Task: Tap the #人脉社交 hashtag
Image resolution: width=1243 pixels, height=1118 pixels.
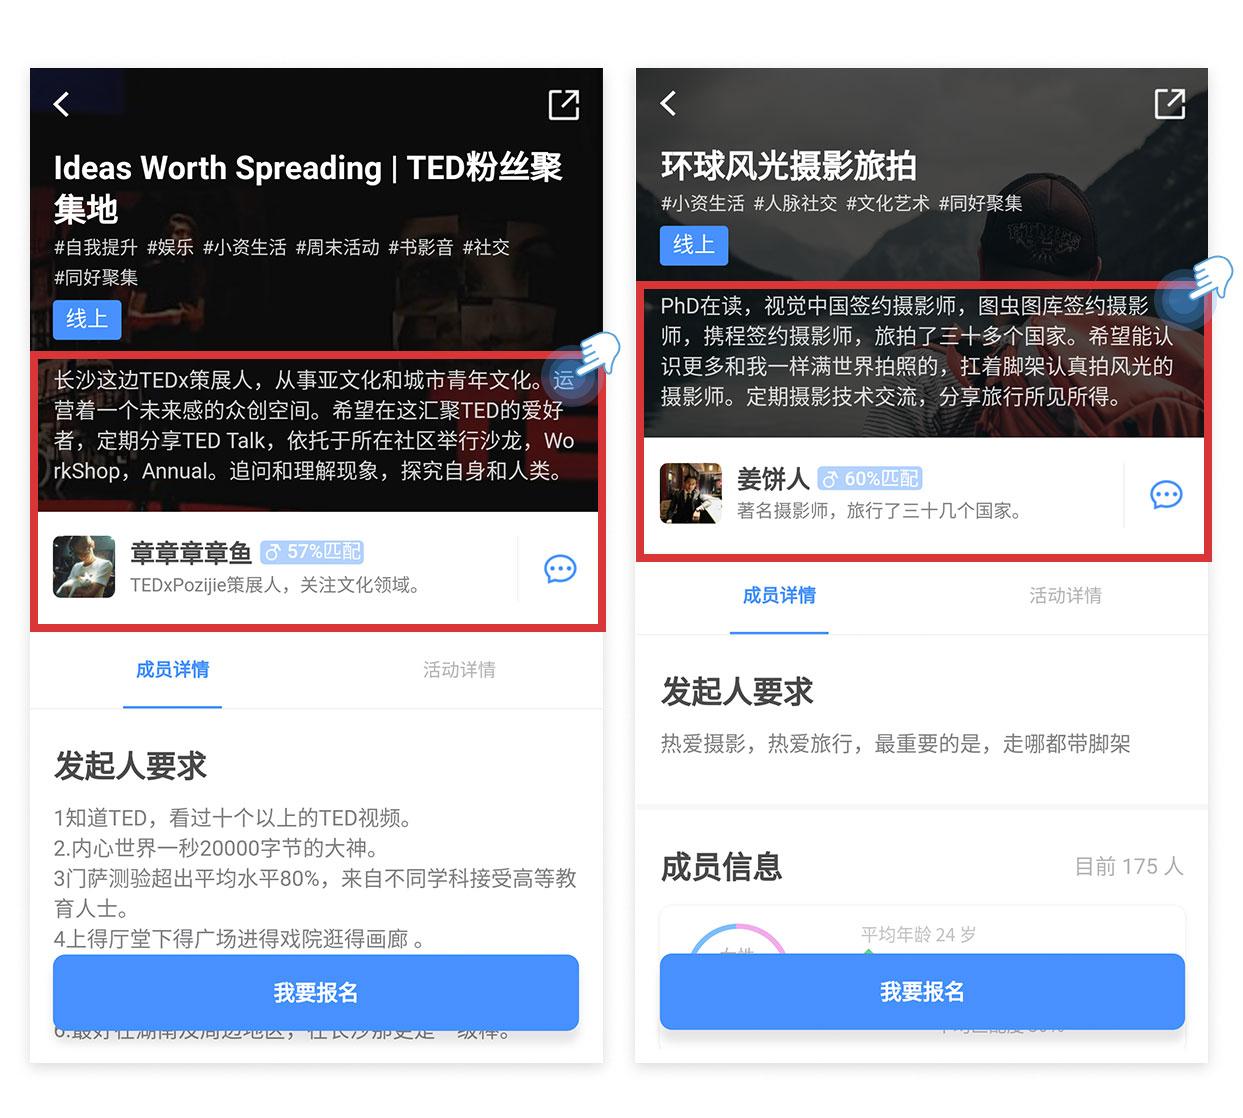Action: (x=795, y=204)
